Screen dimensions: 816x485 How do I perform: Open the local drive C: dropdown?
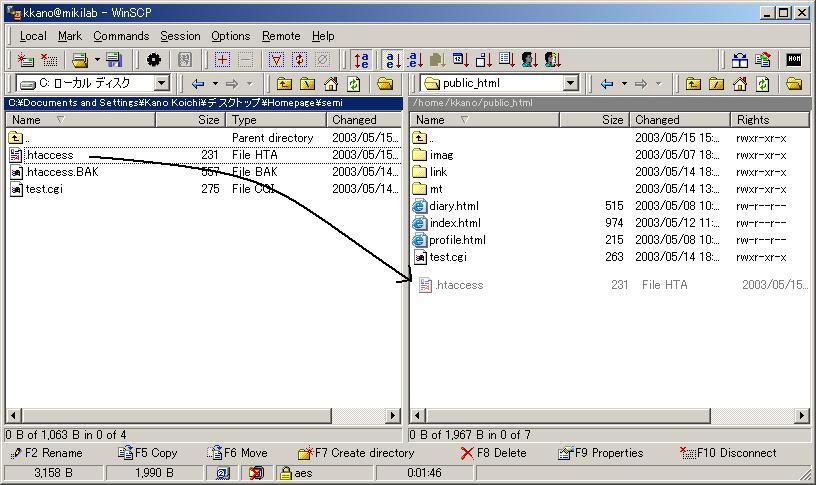pyautogui.click(x=162, y=83)
